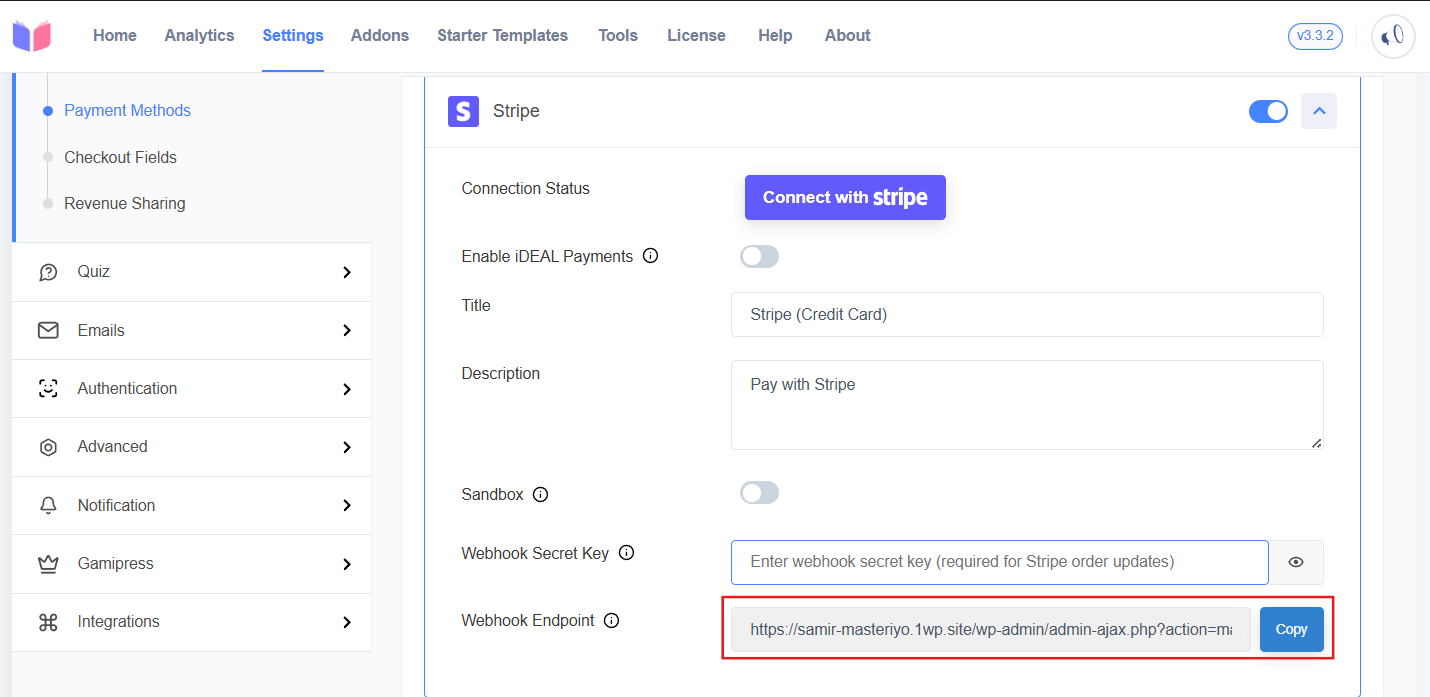Disable the Stripe payment method toggle
This screenshot has width=1430, height=697.
[x=1268, y=111]
